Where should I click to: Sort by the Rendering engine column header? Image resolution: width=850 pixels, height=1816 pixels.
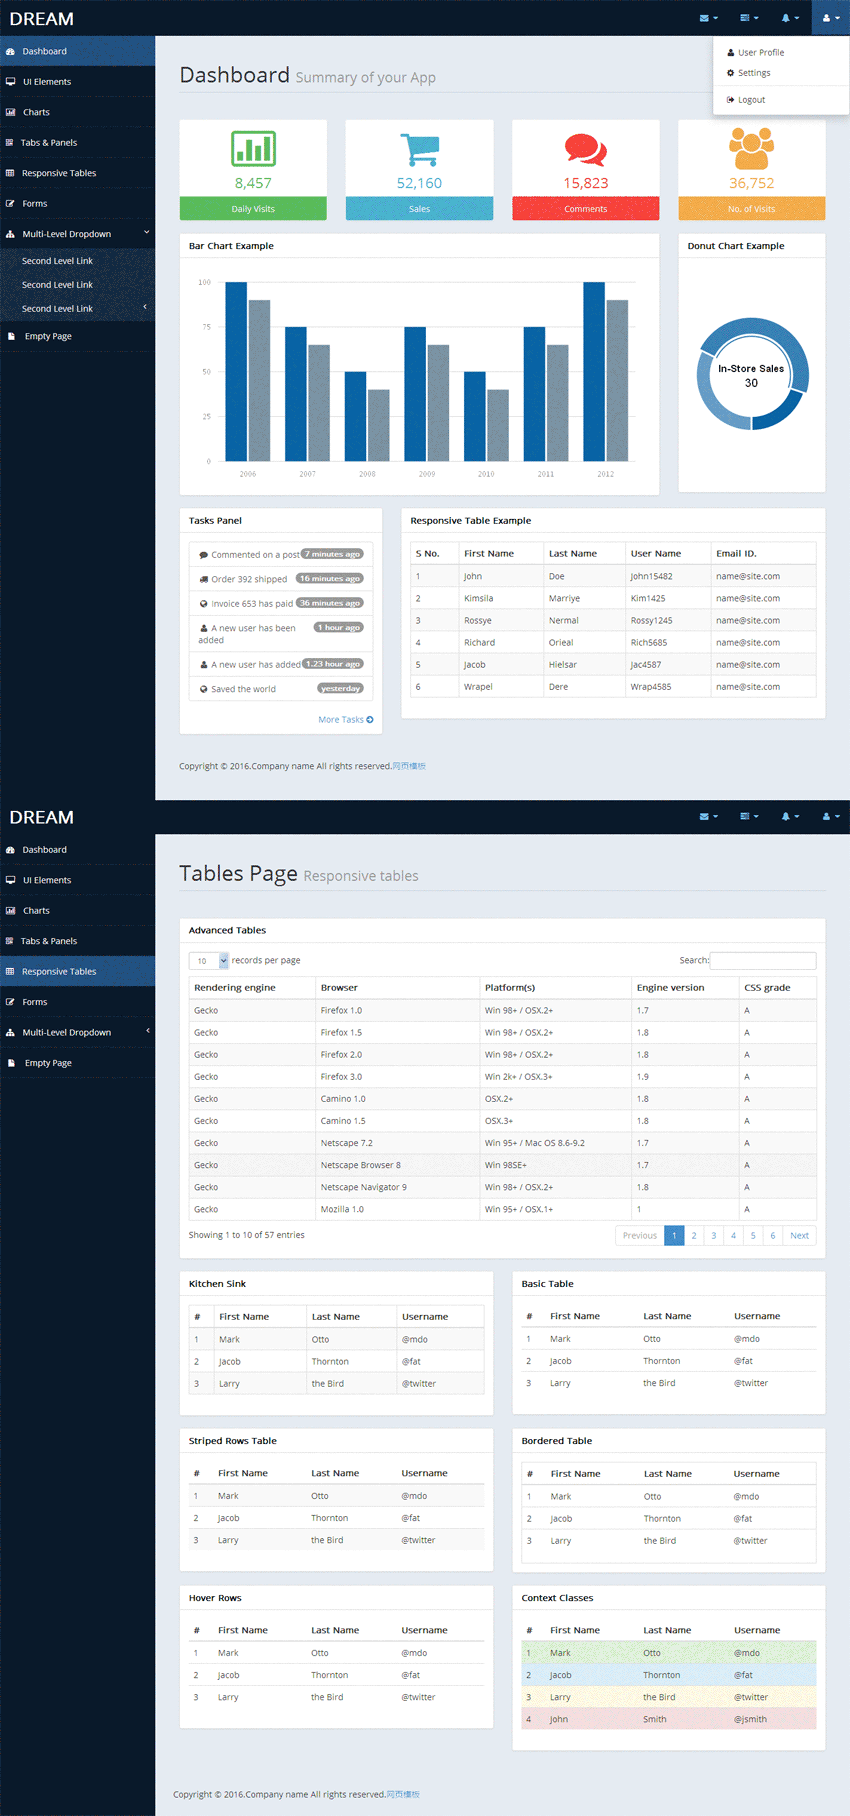(235, 988)
